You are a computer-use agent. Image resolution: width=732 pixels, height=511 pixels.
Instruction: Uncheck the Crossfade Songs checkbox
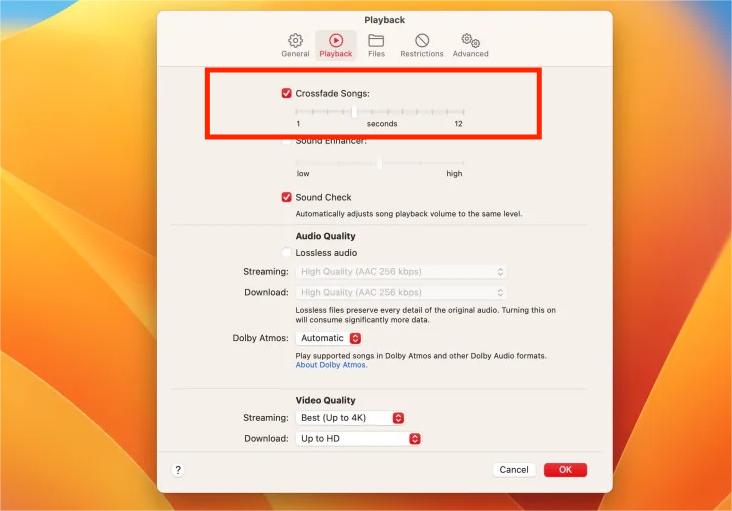[287, 93]
